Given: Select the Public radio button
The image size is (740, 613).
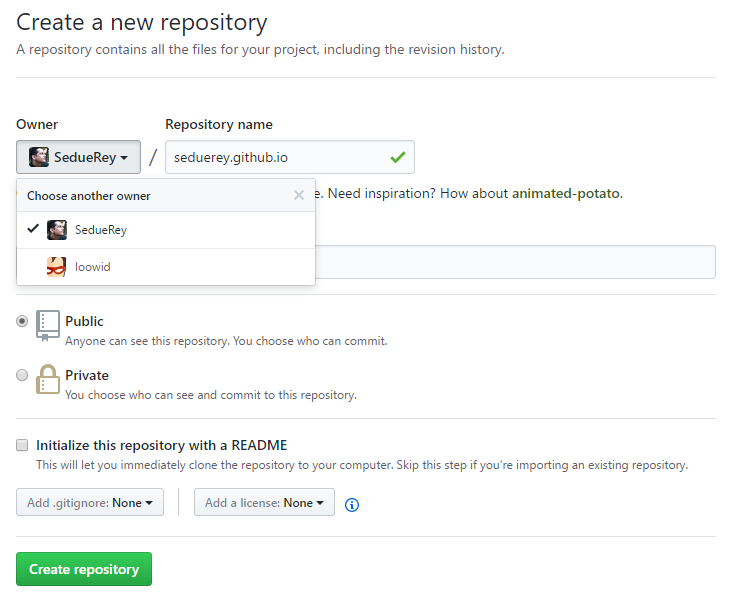Looking at the screenshot, I should (22, 321).
